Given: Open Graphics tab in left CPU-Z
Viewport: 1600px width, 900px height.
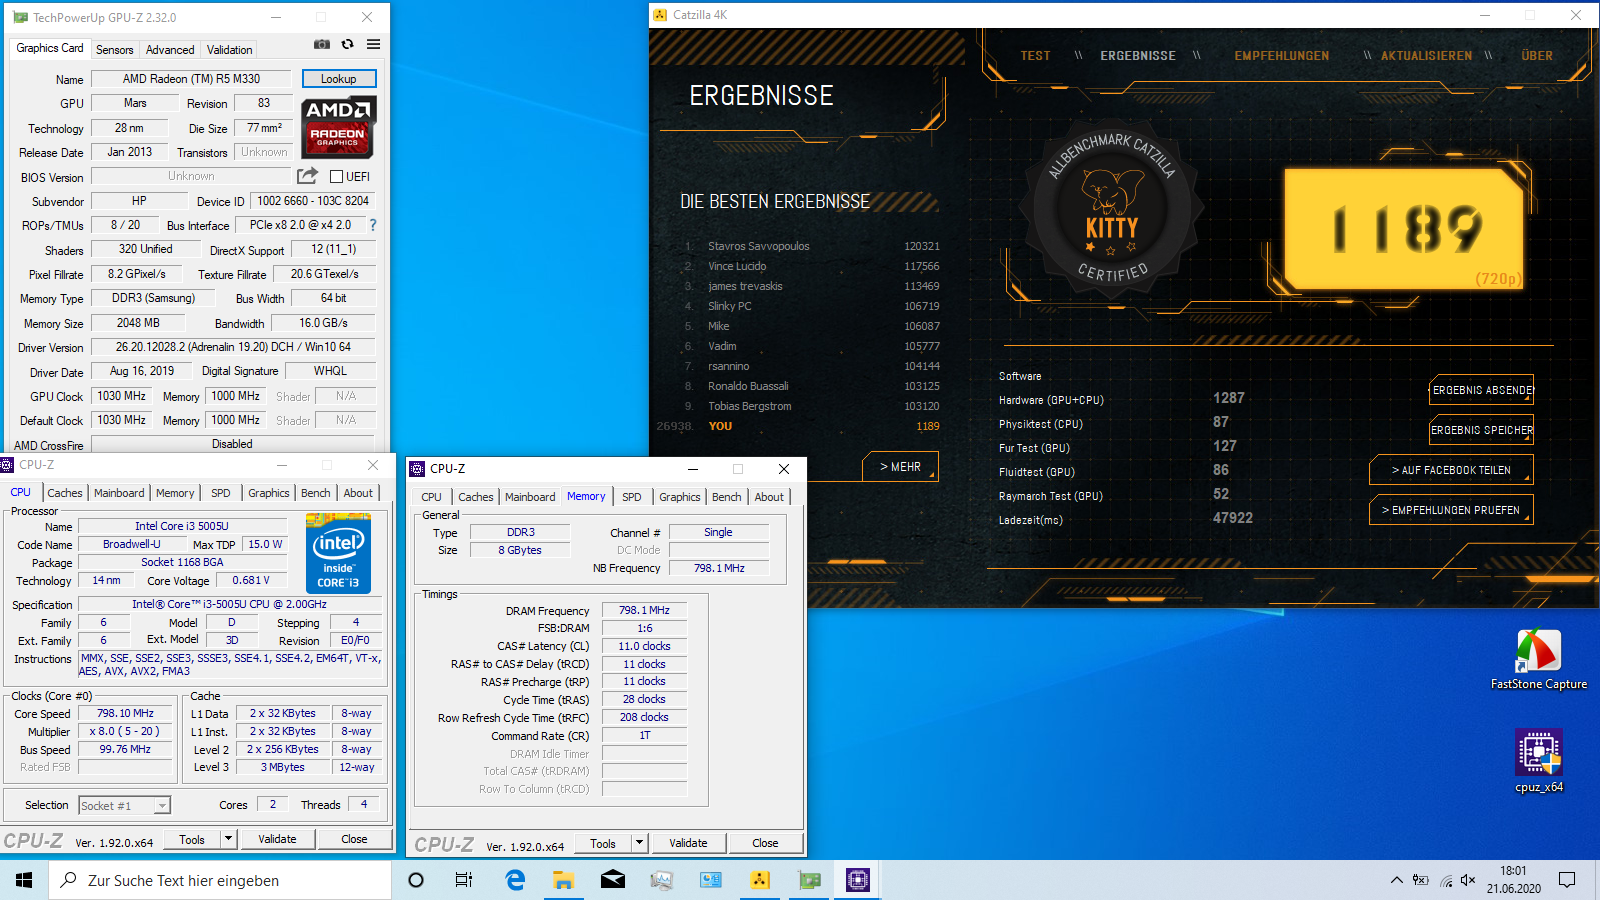Looking at the screenshot, I should (268, 493).
